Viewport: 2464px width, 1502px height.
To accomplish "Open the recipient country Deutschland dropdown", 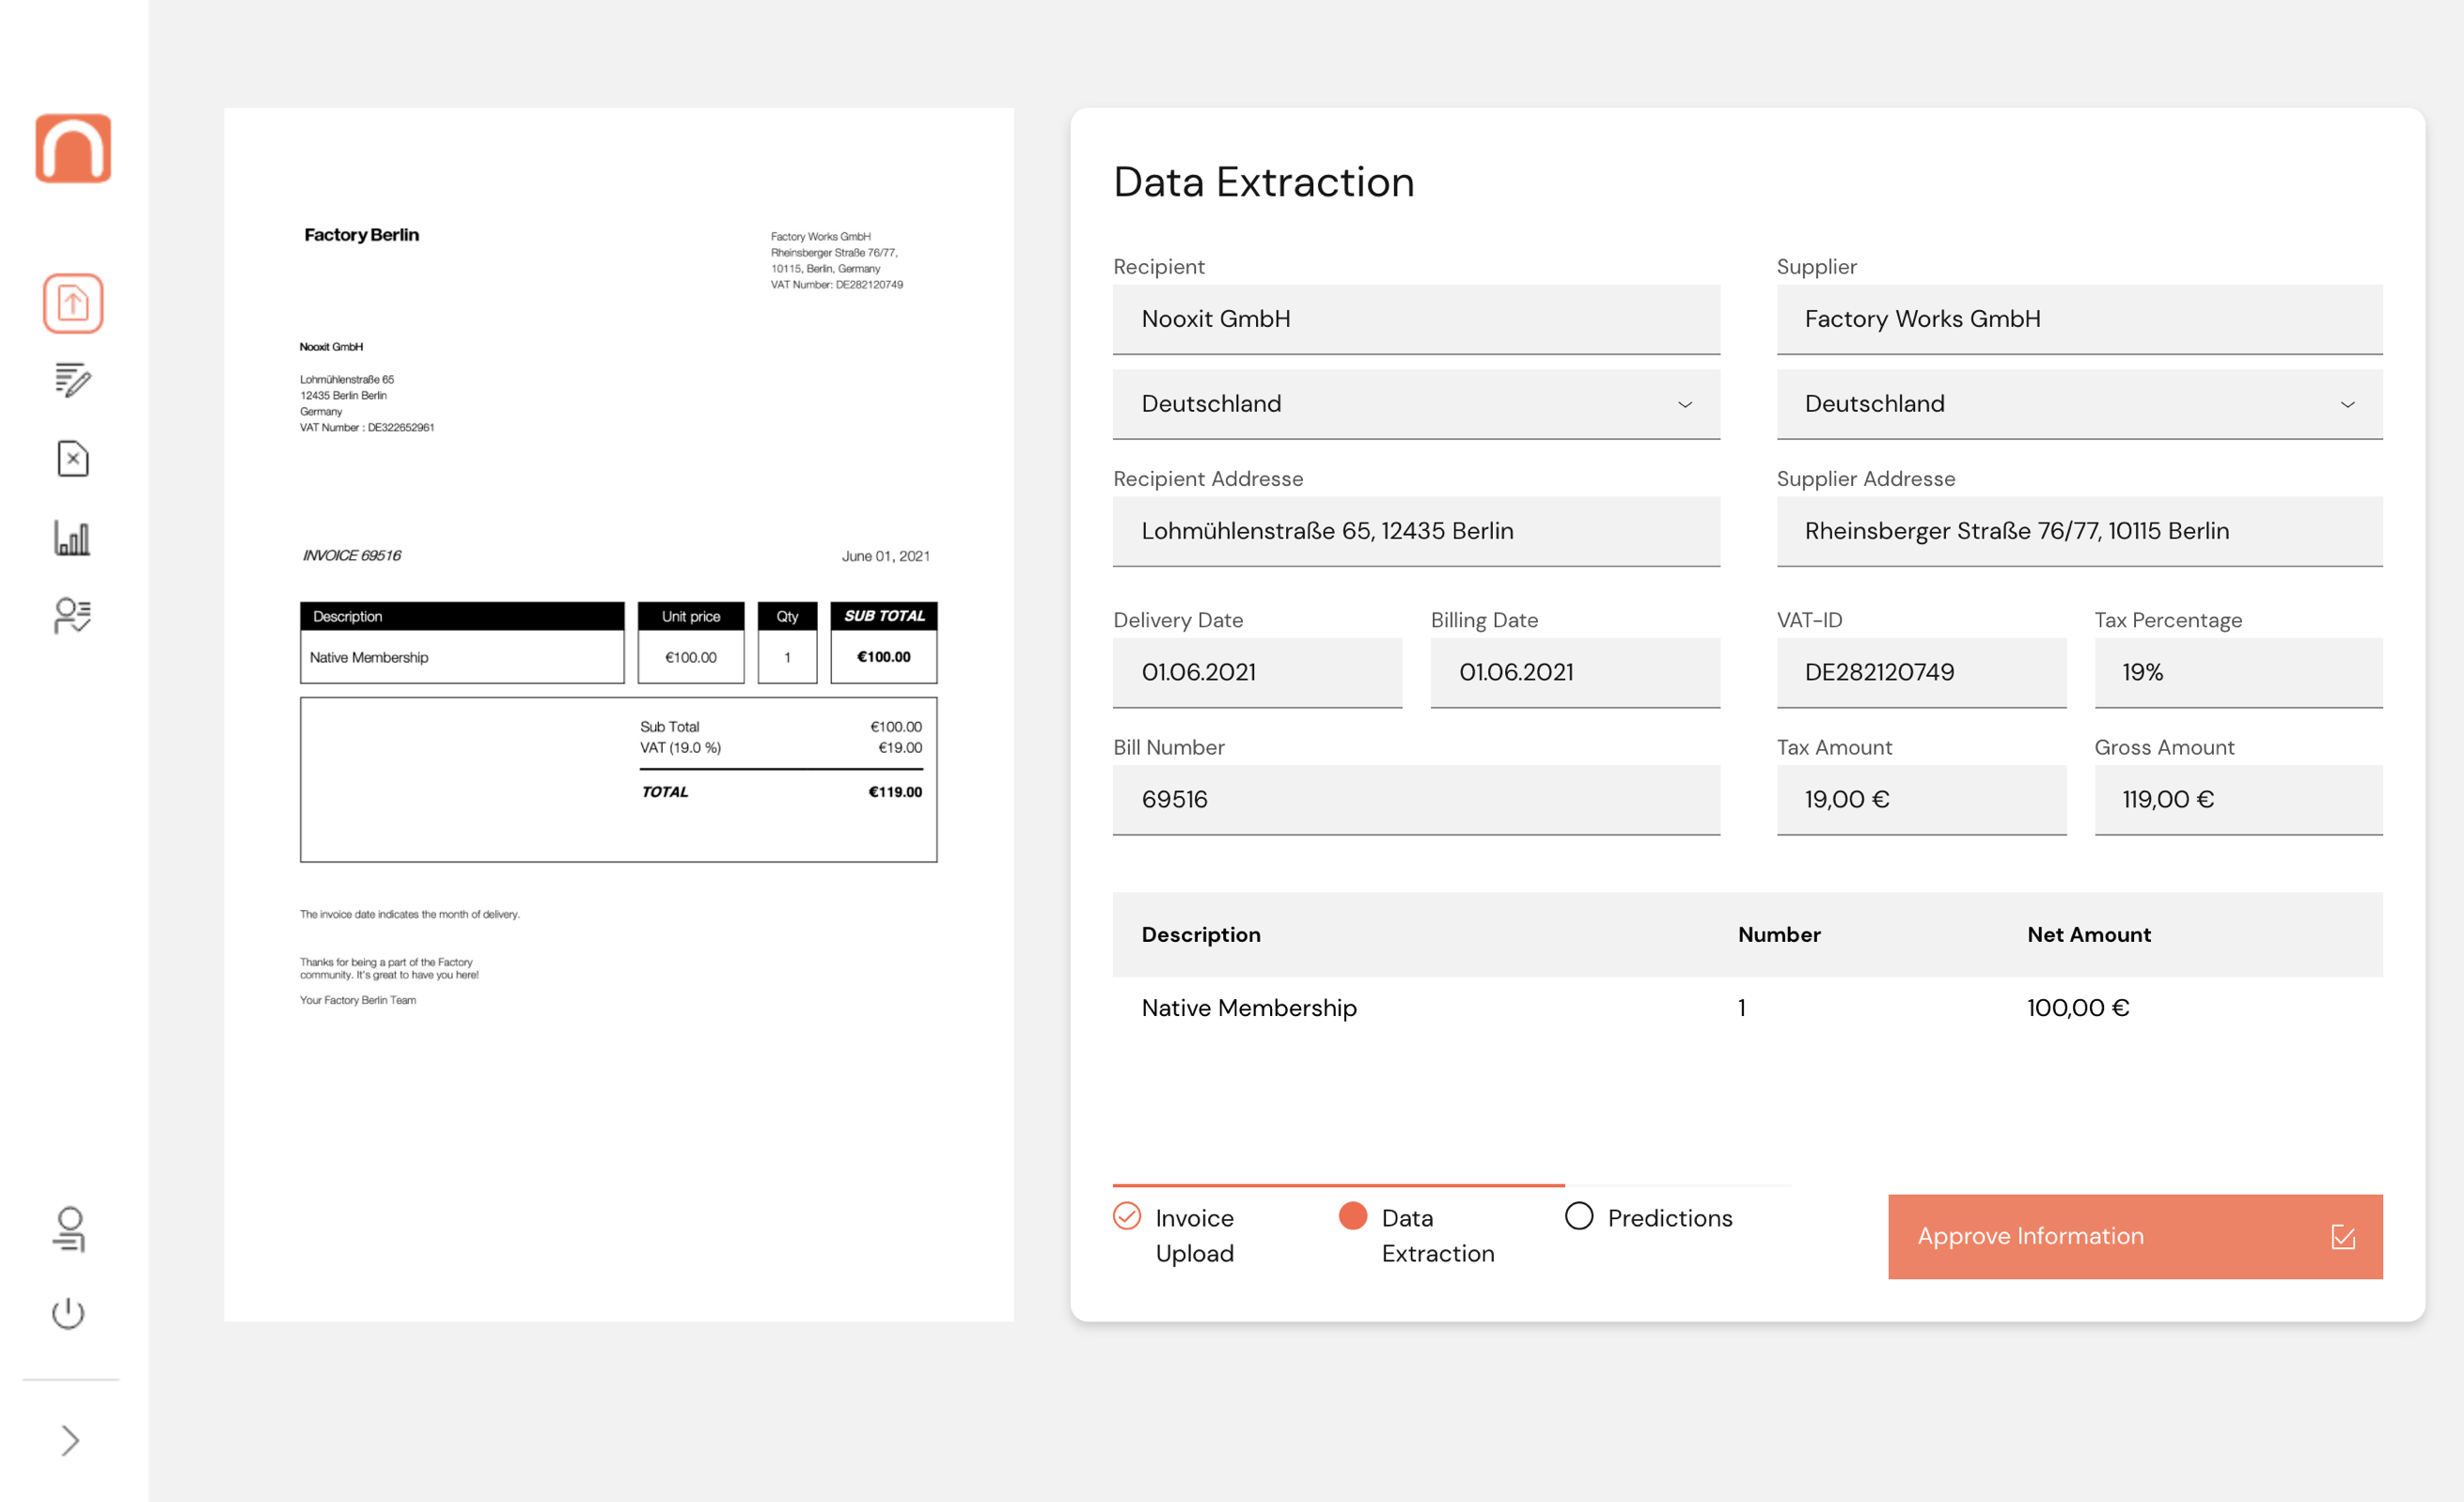I will 1416,404.
